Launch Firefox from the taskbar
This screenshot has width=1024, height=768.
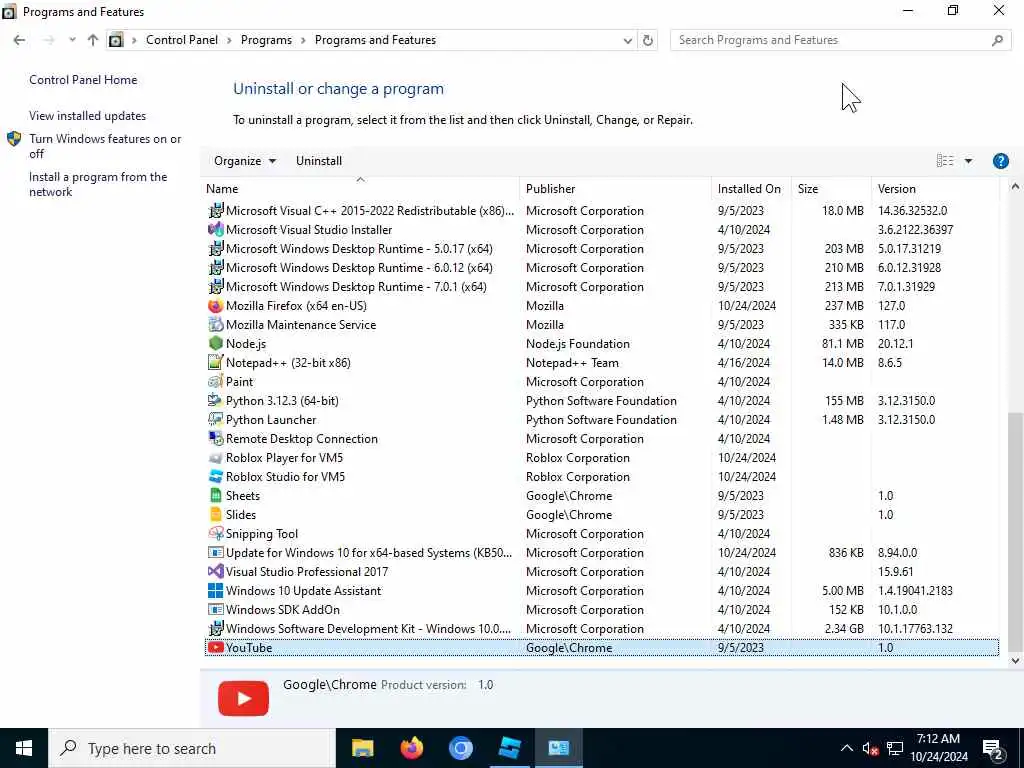411,748
